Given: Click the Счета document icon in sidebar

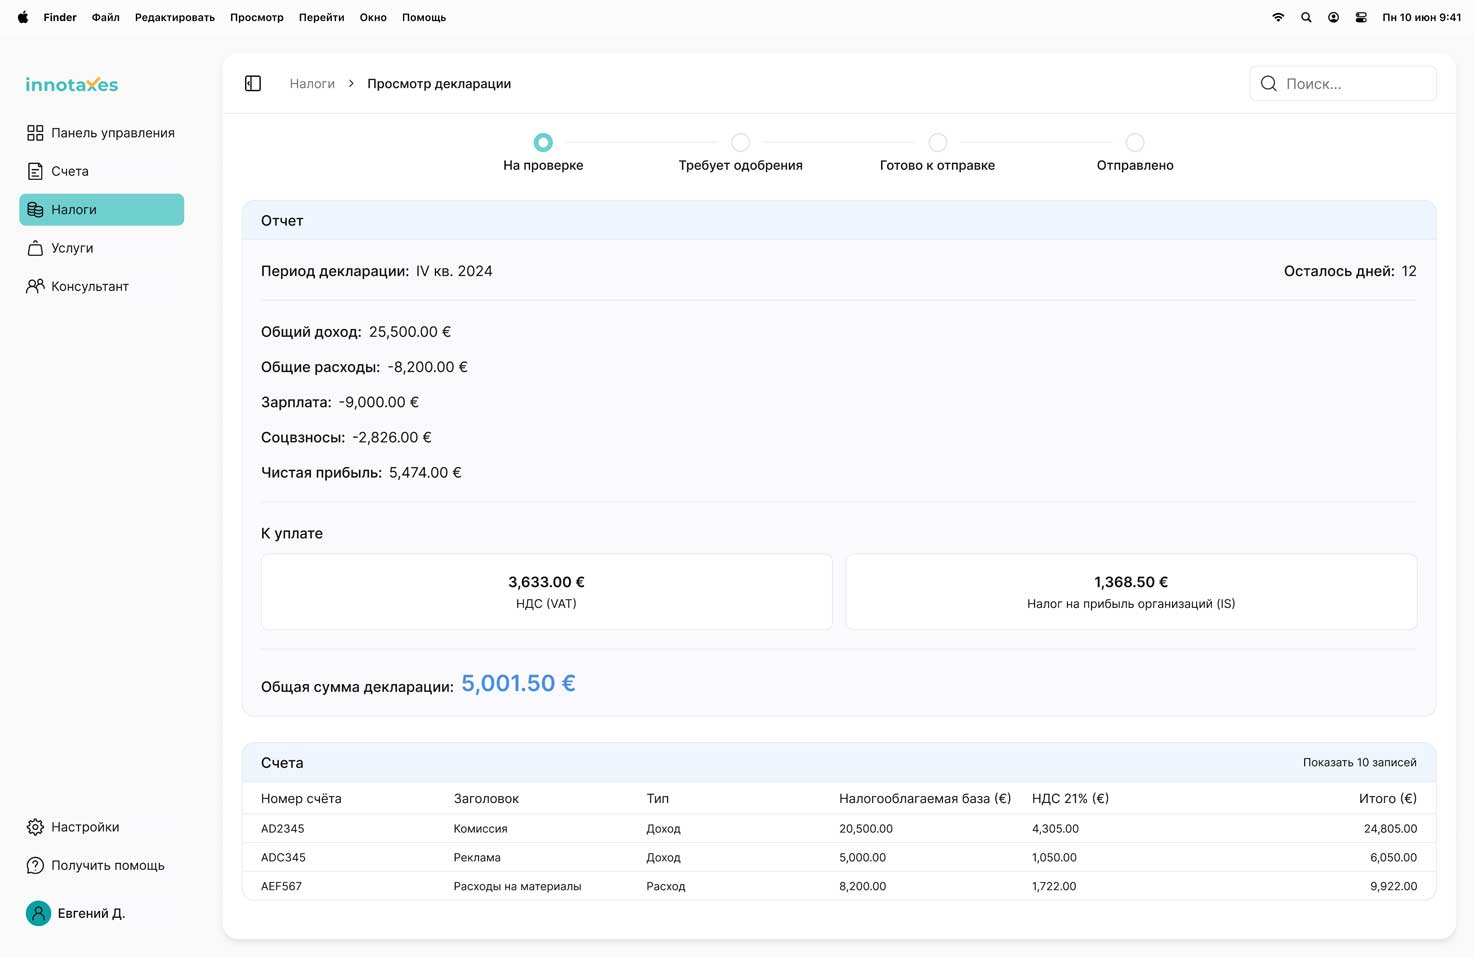Looking at the screenshot, I should 35,171.
